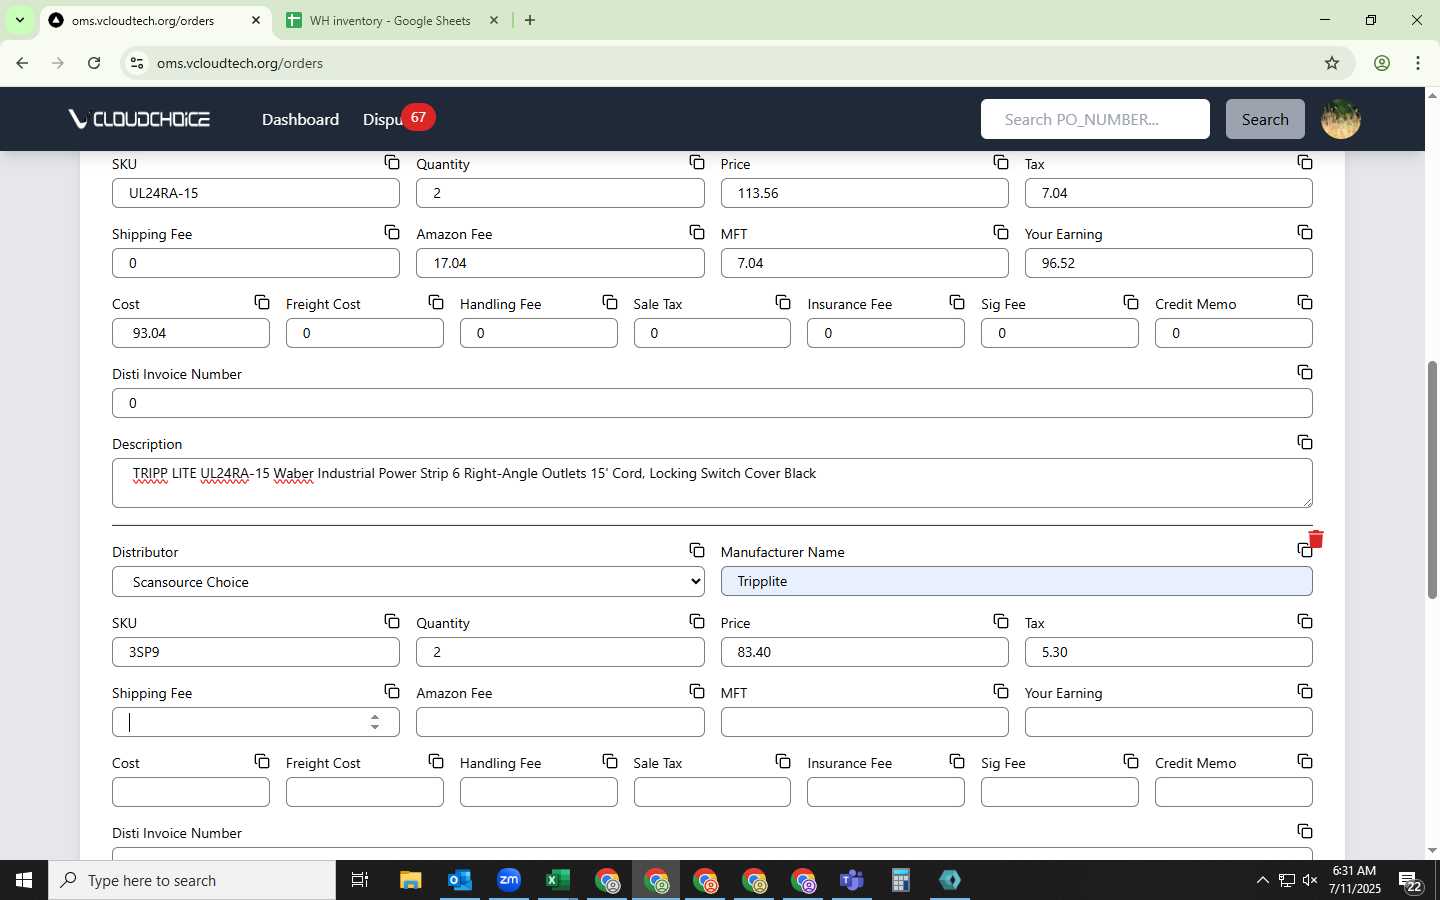Copy the first item's MFT value
1440x900 pixels.
pos(1001,232)
